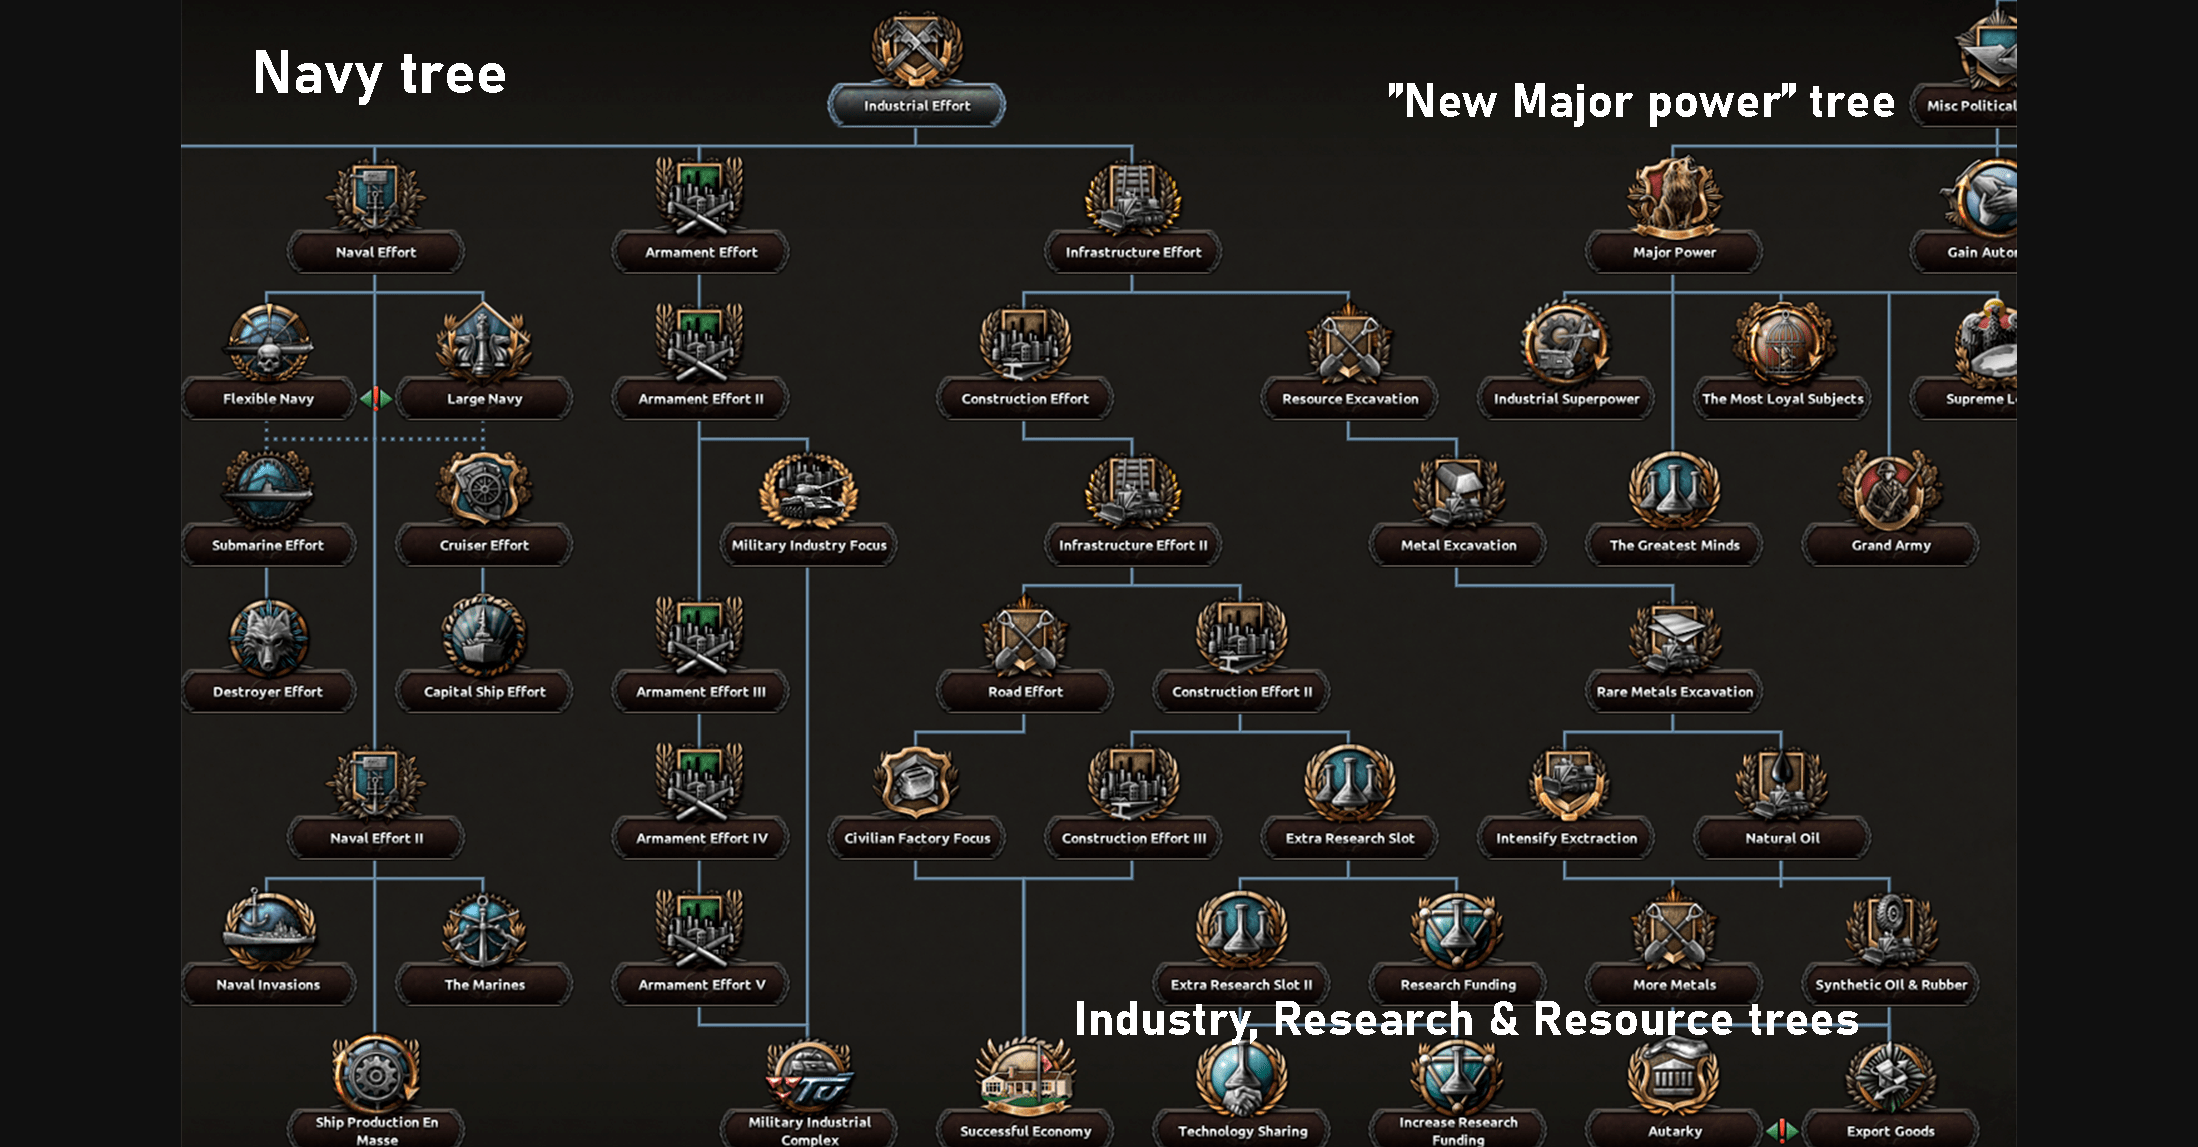Select the Misc Political focus label
The width and height of the screenshot is (2198, 1147).
coord(1970,105)
